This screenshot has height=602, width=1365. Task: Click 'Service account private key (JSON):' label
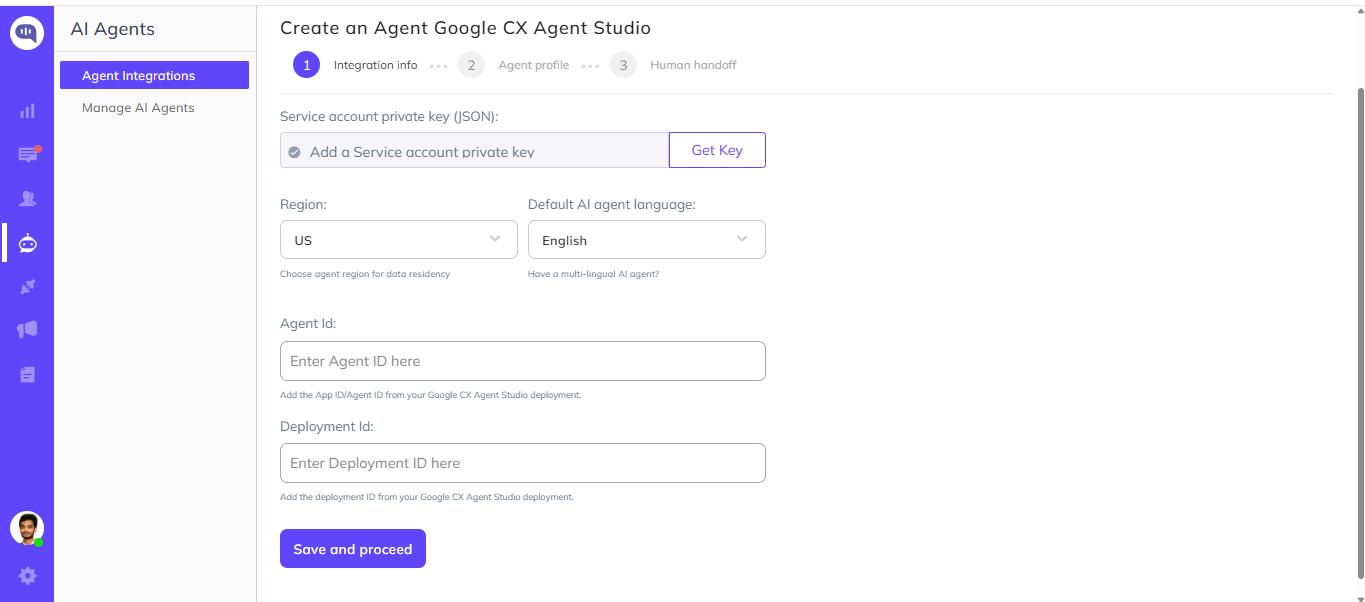389,117
